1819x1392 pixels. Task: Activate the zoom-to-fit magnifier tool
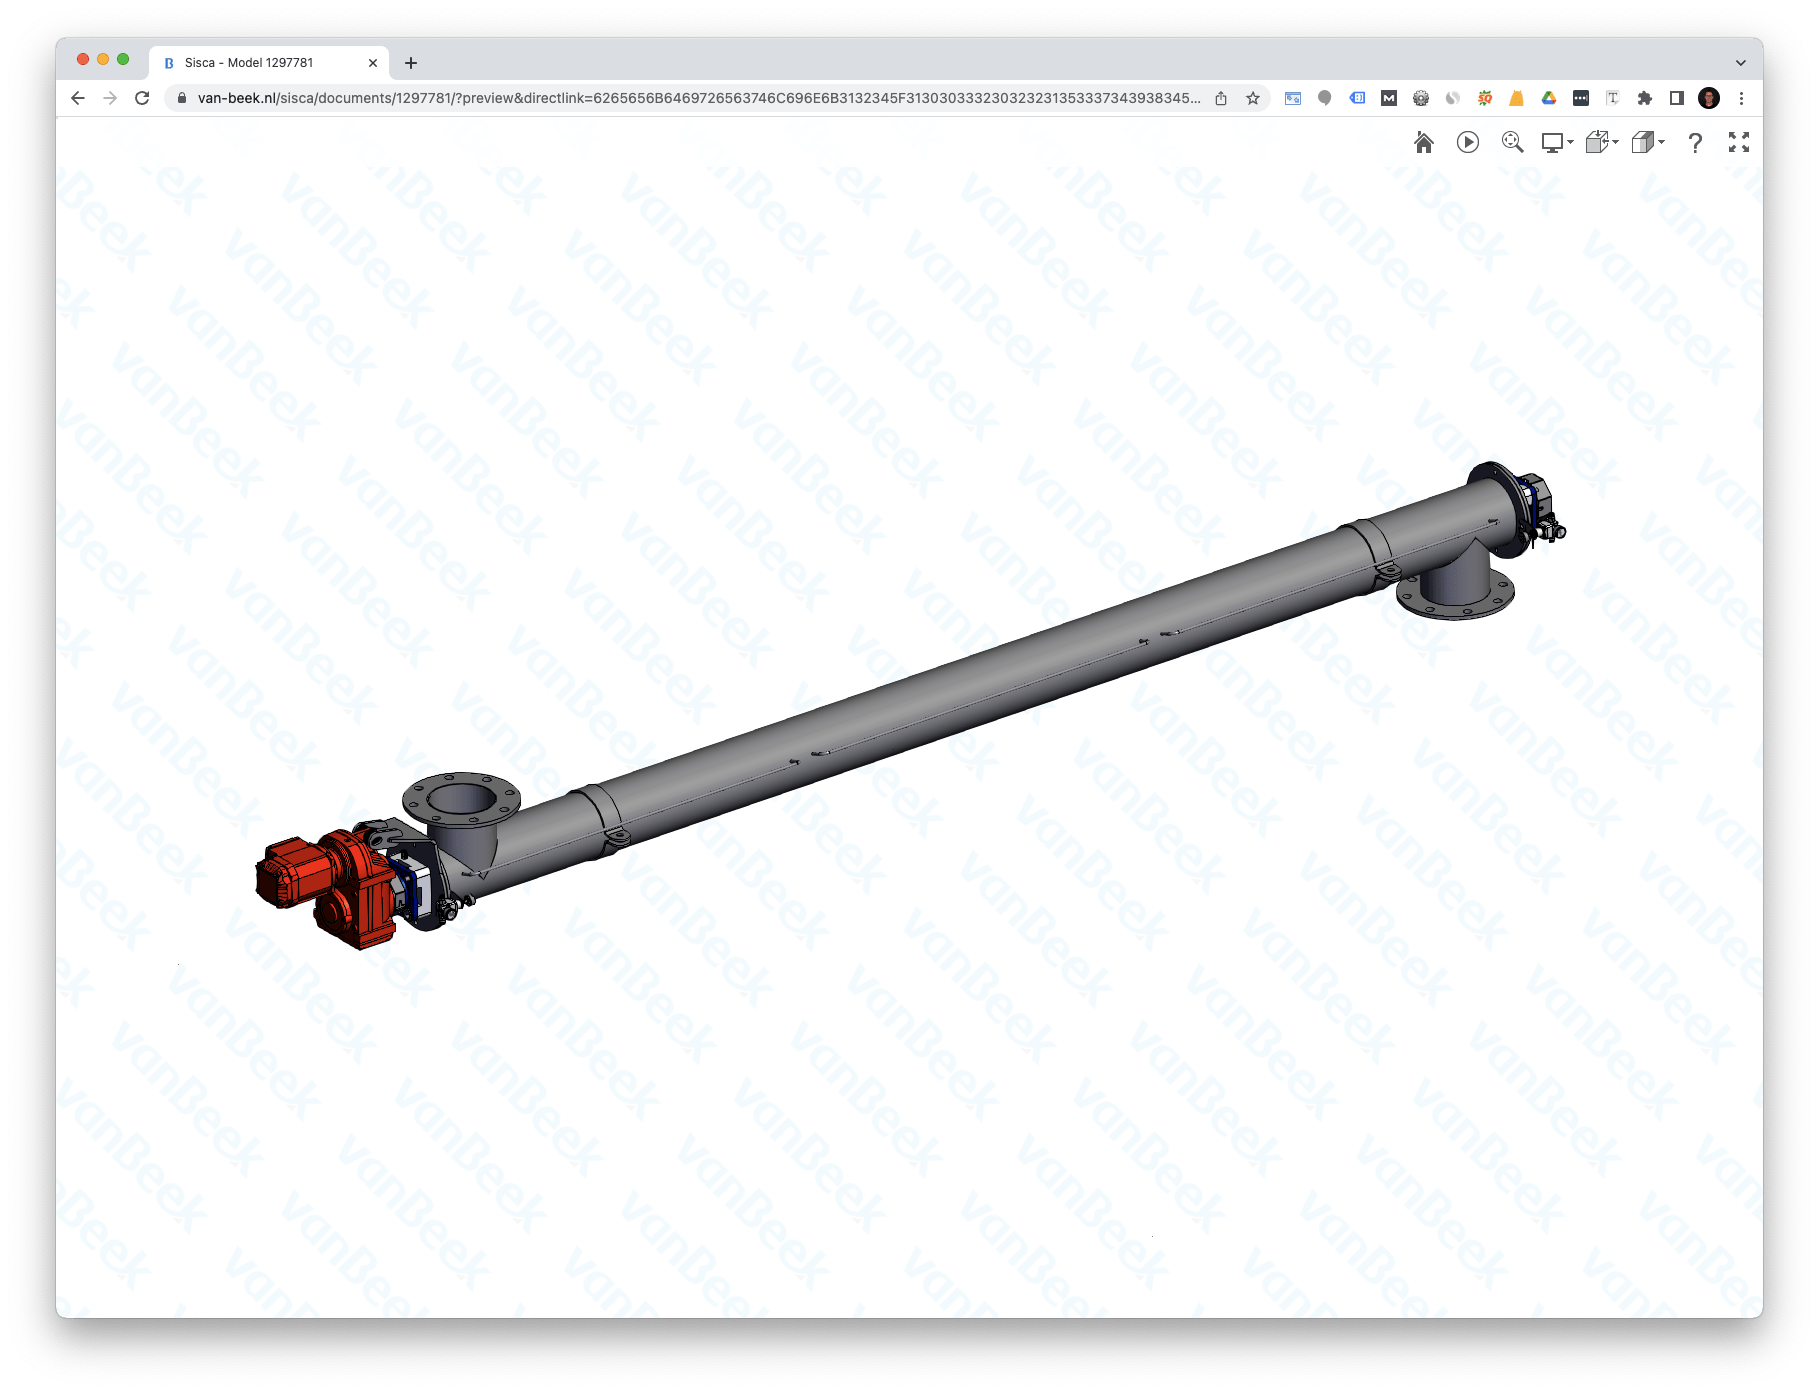click(1512, 143)
